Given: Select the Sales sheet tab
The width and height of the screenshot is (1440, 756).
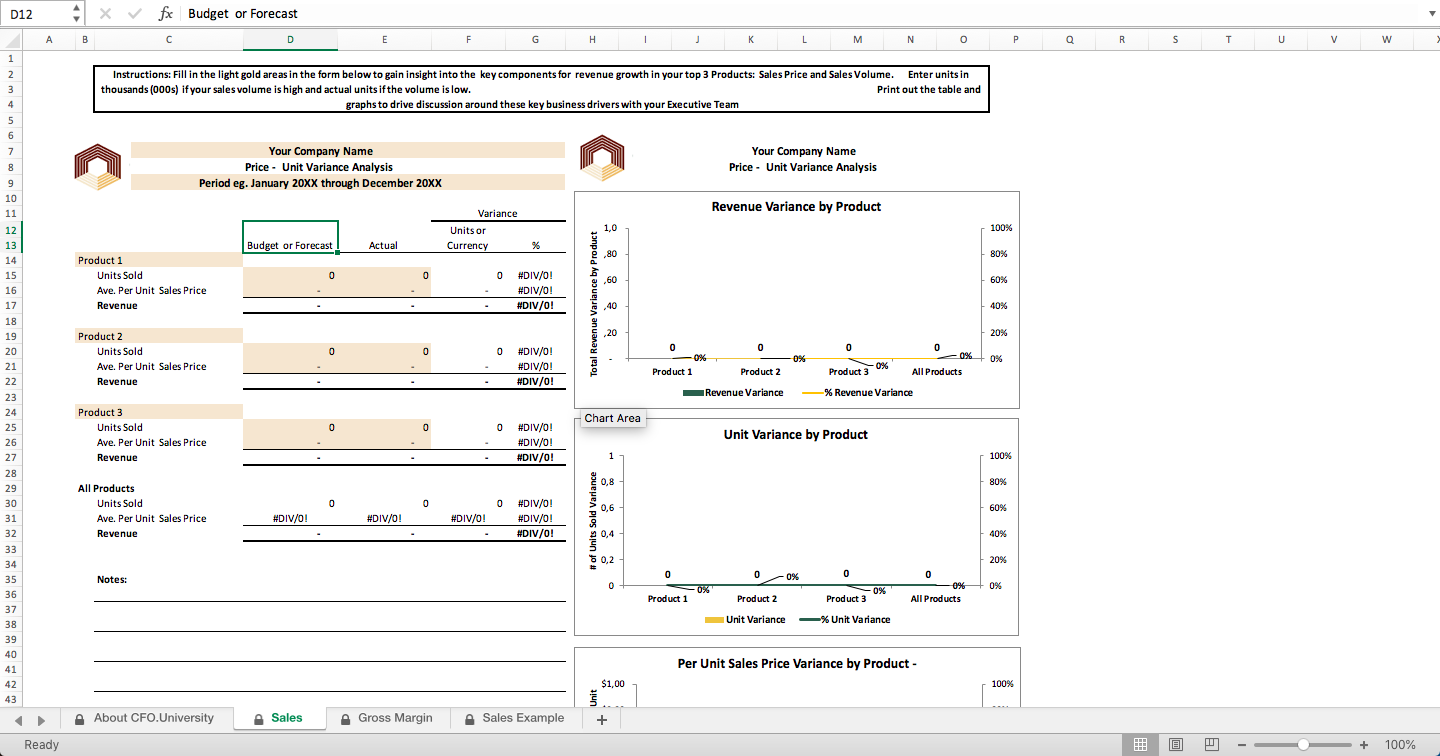Looking at the screenshot, I should pyautogui.click(x=279, y=718).
